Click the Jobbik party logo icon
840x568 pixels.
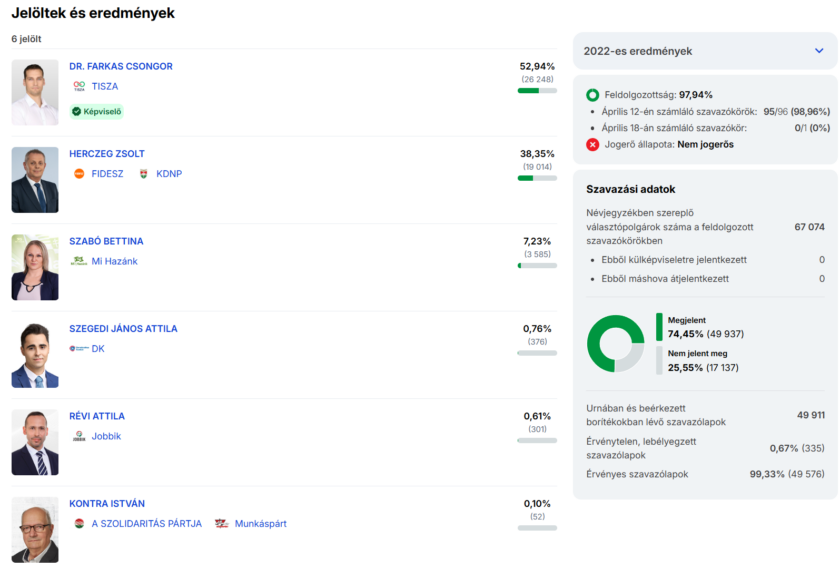pos(79,436)
